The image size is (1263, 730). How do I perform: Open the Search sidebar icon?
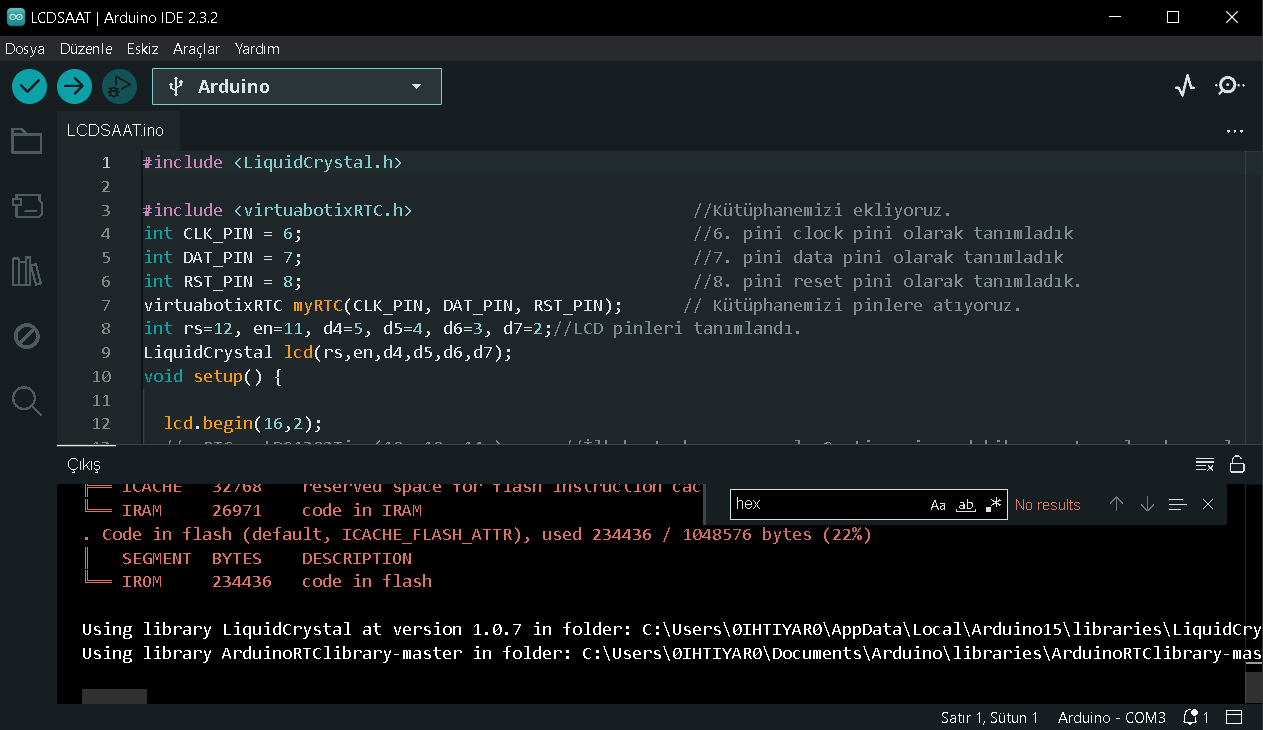(26, 401)
